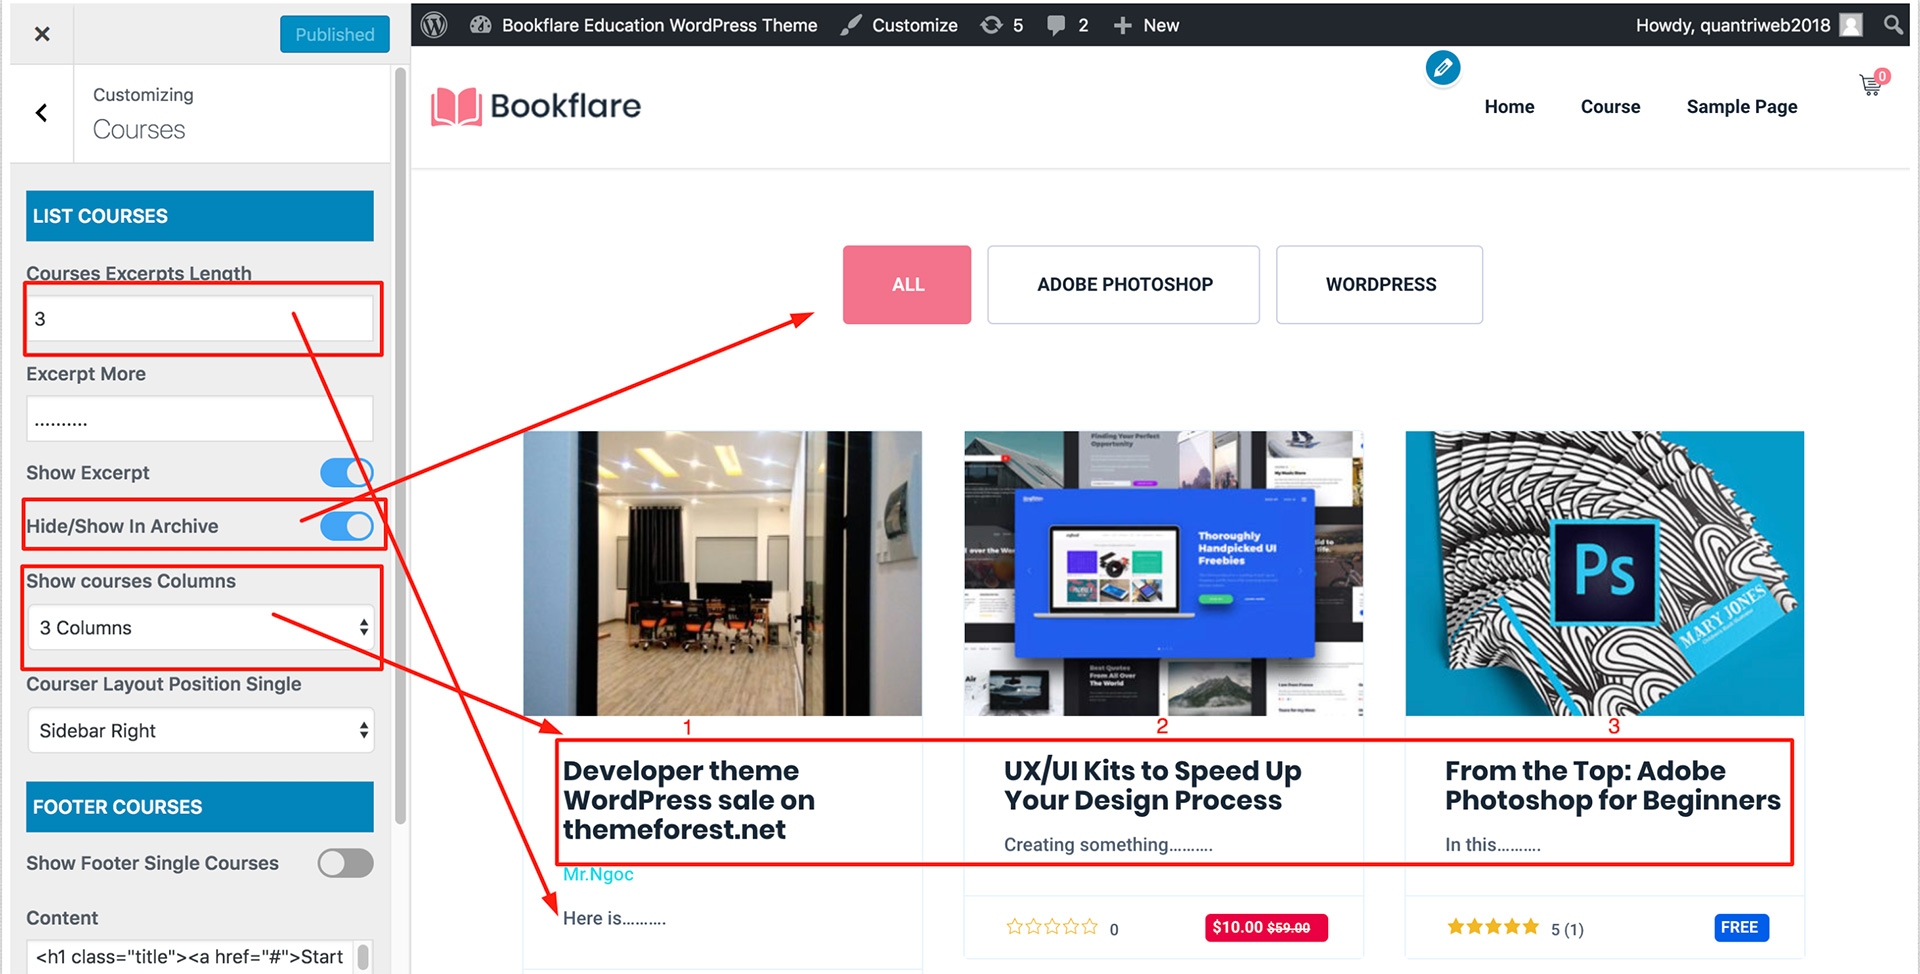Click the customizer panel scrollbar
This screenshot has width=1920, height=974.
click(401, 445)
